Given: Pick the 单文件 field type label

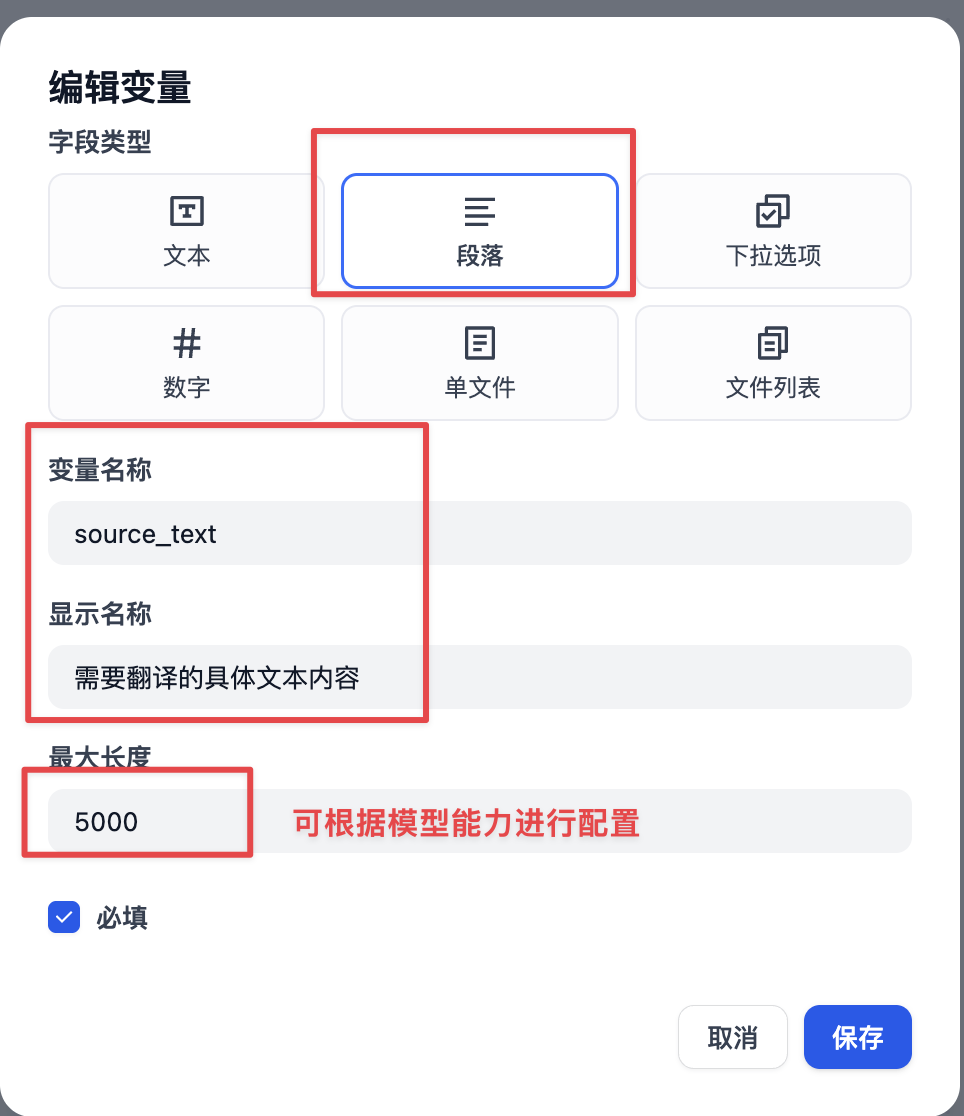Looking at the screenshot, I should (x=479, y=388).
